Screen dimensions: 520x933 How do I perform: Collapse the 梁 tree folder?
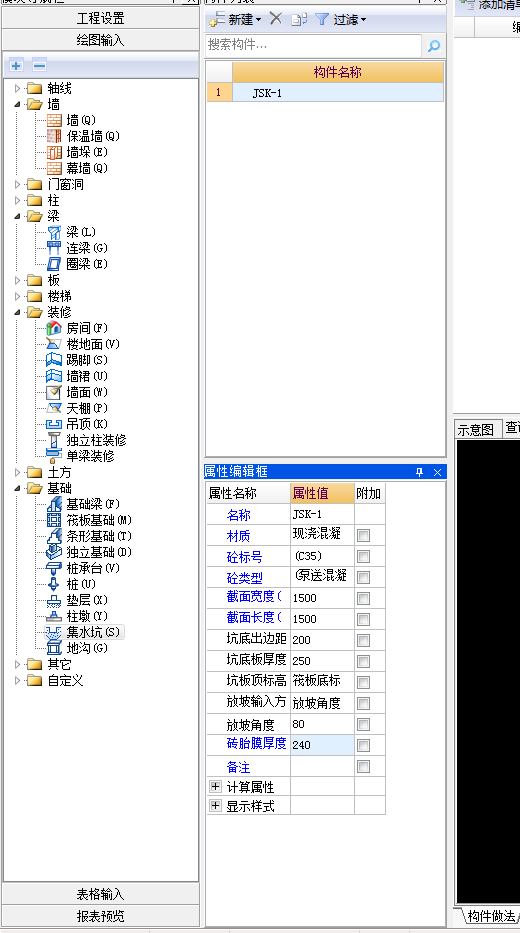17,217
